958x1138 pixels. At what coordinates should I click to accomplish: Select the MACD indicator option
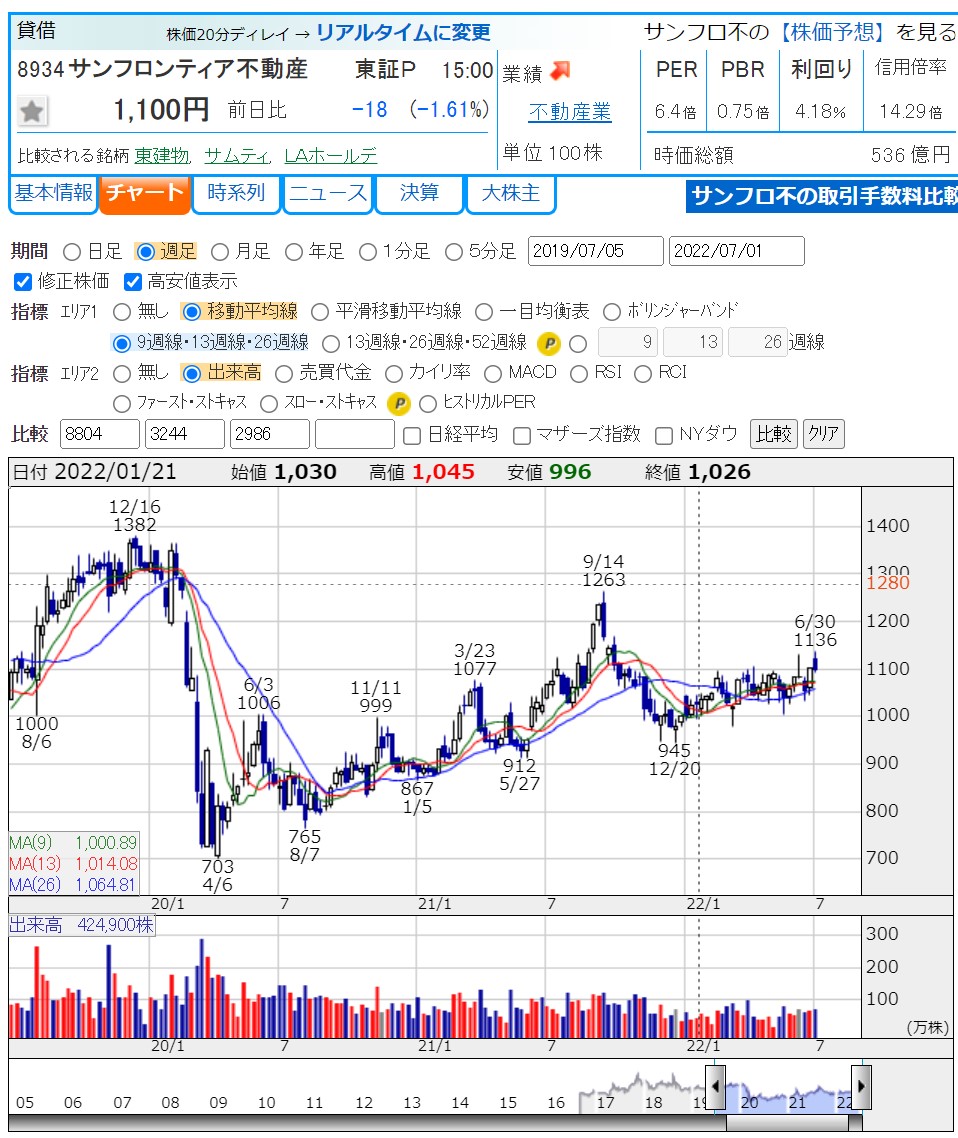[x=493, y=373]
